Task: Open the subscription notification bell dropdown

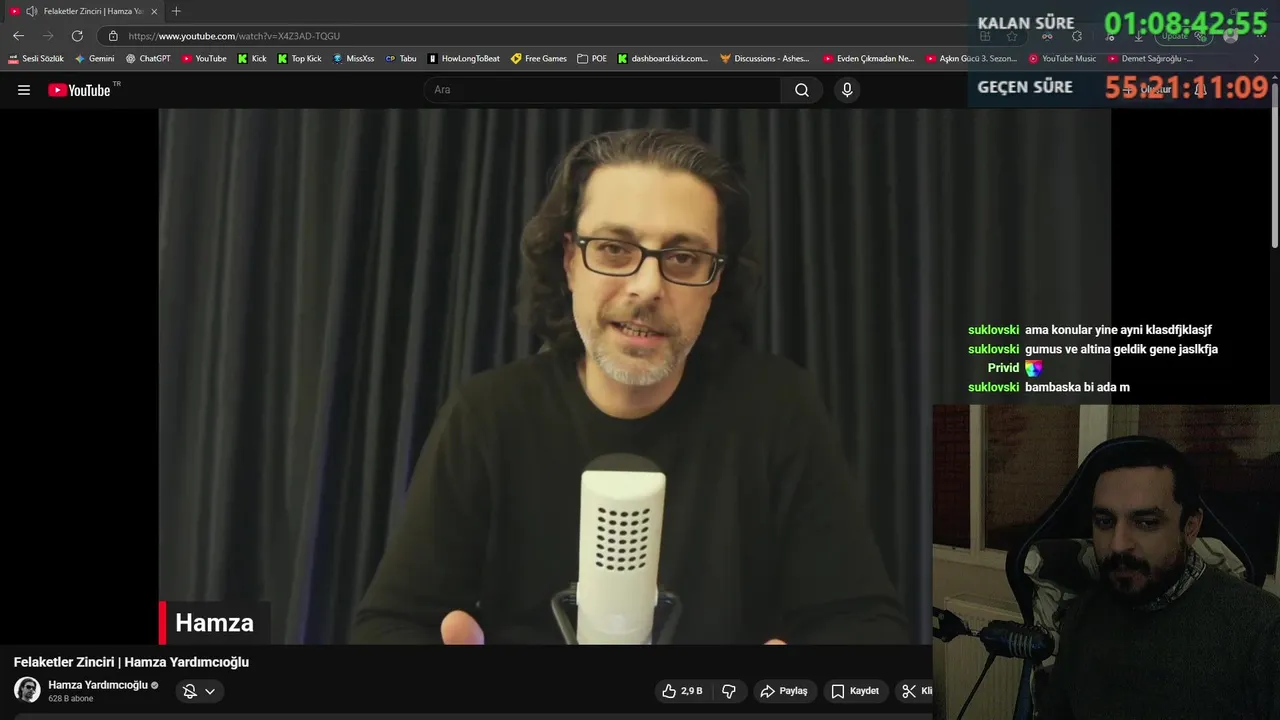Action: point(199,691)
